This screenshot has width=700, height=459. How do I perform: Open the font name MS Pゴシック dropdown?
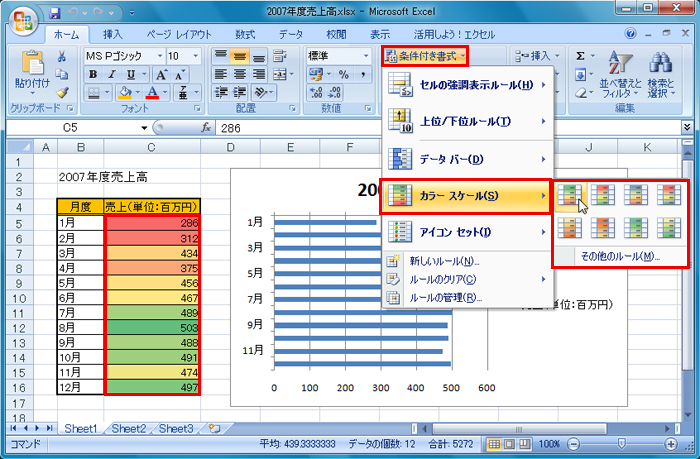[159, 56]
